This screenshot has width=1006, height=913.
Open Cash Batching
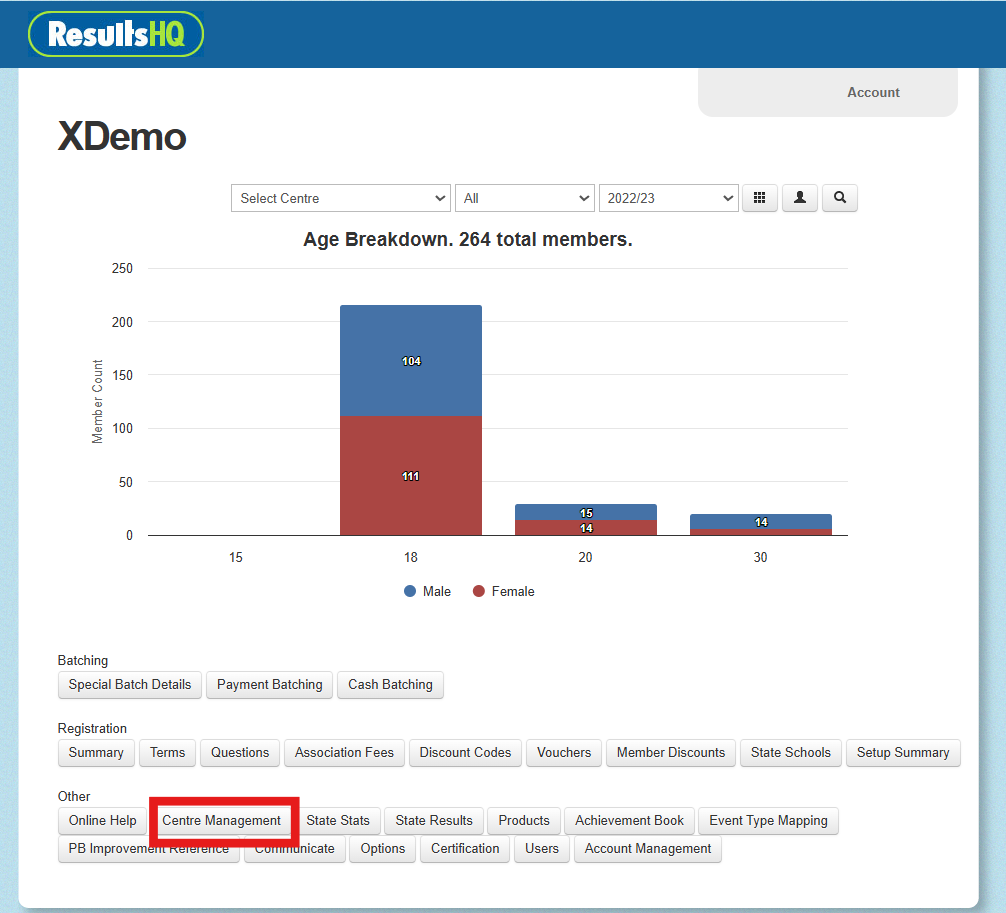point(390,685)
